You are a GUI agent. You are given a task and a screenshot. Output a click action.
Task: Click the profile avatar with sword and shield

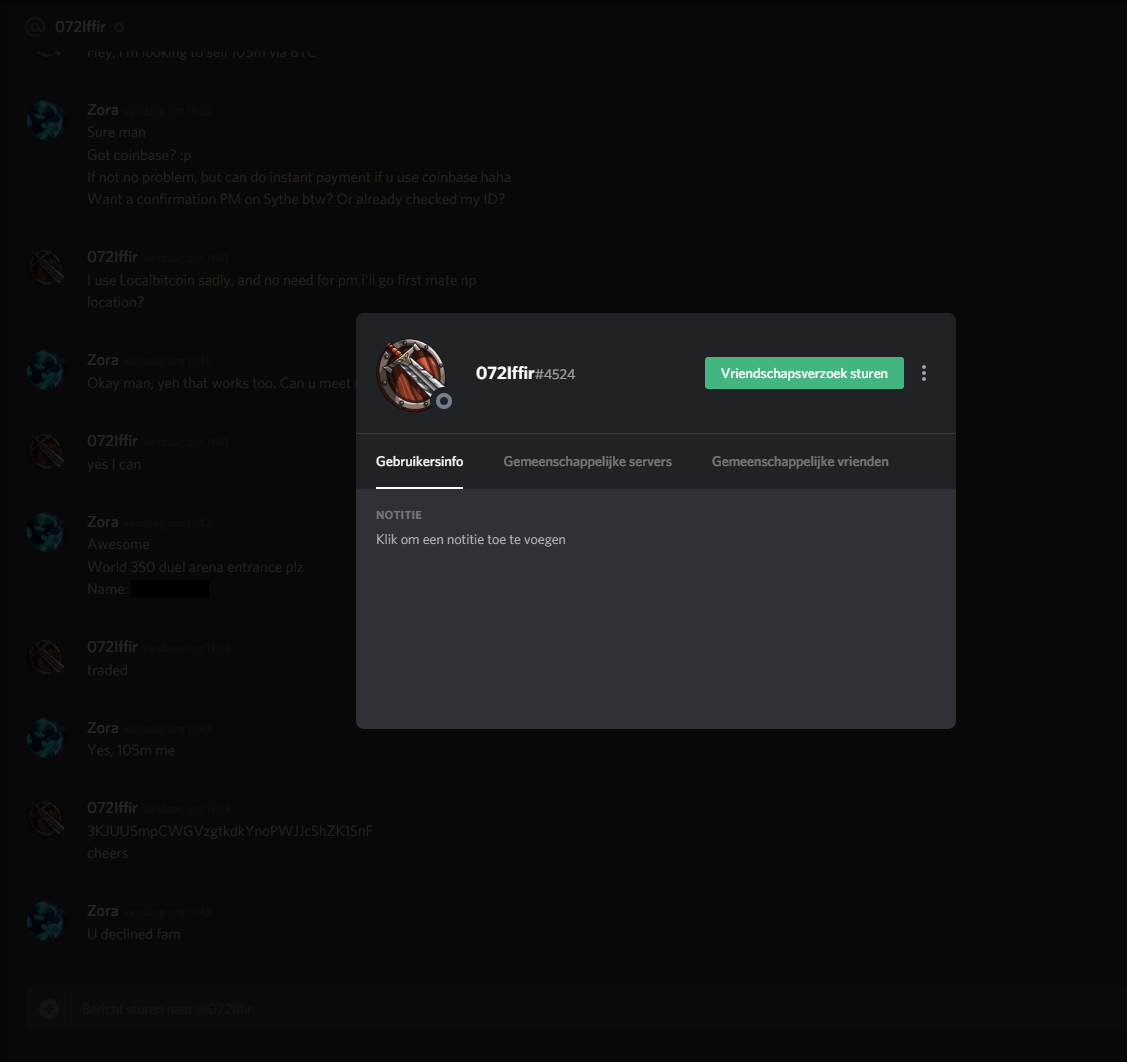411,374
